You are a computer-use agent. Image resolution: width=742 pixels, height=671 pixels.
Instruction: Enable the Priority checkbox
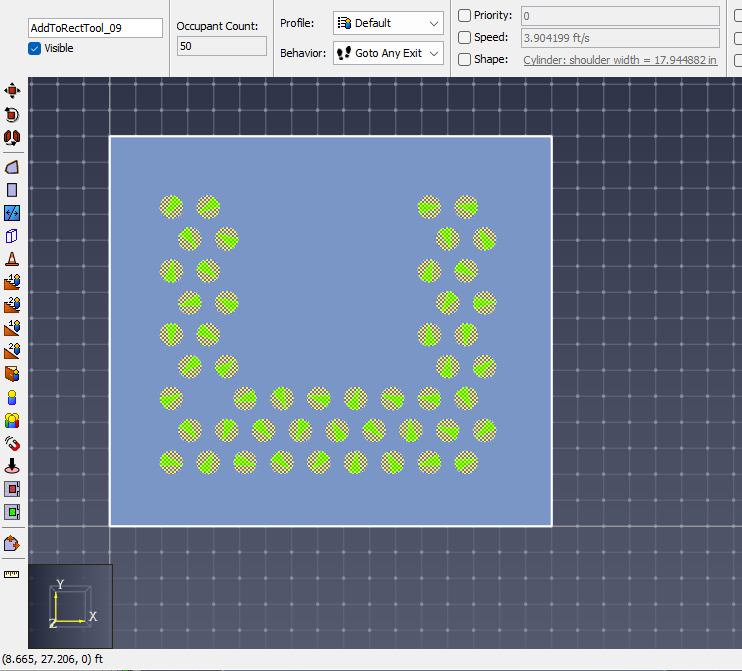[464, 16]
